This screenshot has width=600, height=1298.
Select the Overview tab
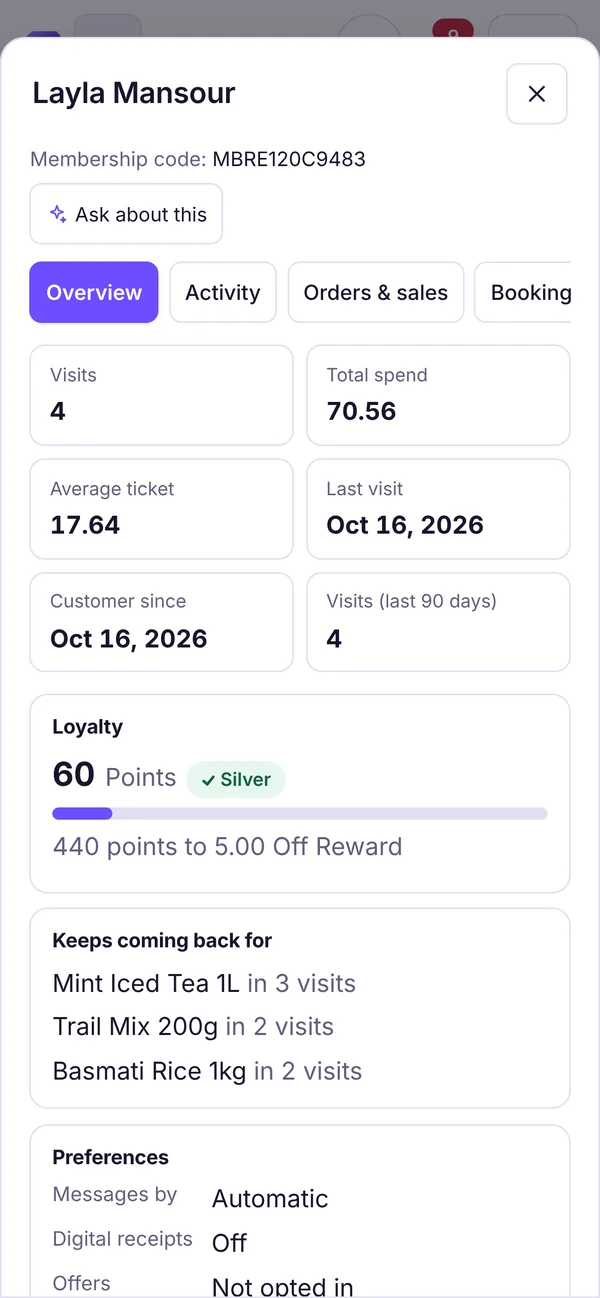tap(94, 292)
